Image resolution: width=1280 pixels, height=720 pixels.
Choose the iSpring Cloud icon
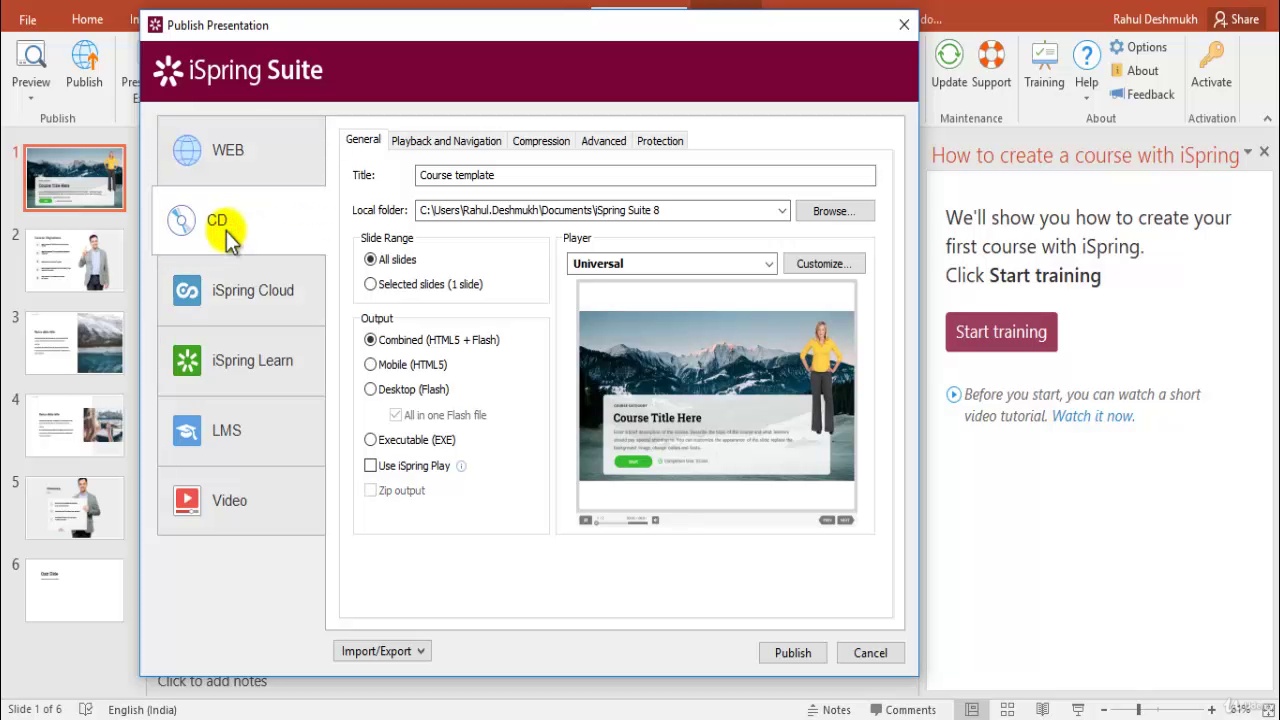pyautogui.click(x=187, y=290)
